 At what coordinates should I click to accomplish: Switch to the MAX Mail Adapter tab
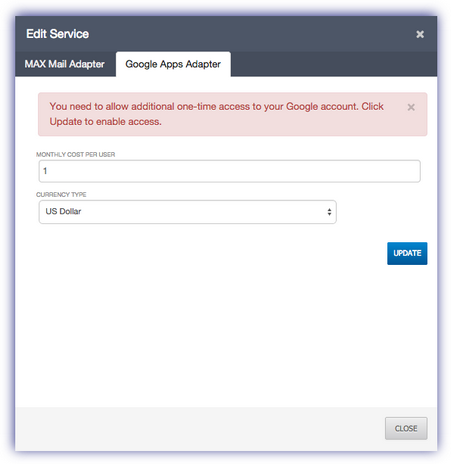point(65,64)
